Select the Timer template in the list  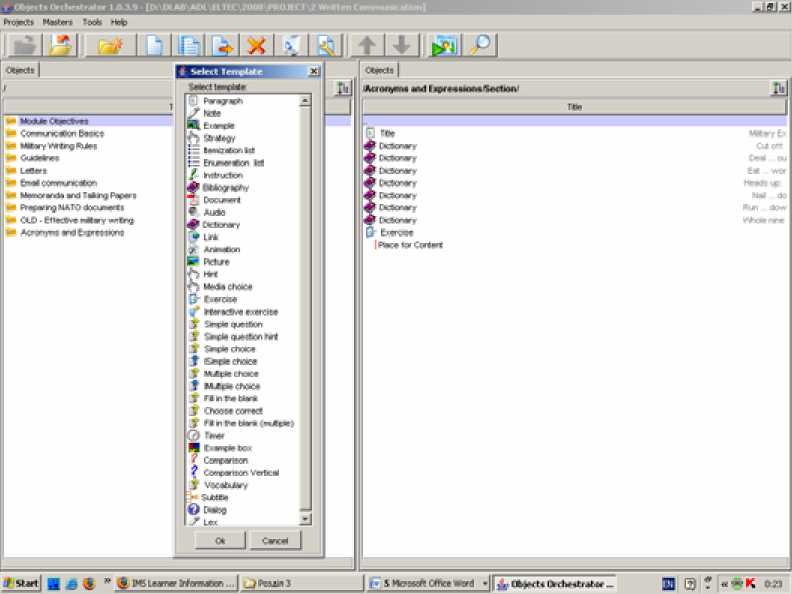(214, 436)
